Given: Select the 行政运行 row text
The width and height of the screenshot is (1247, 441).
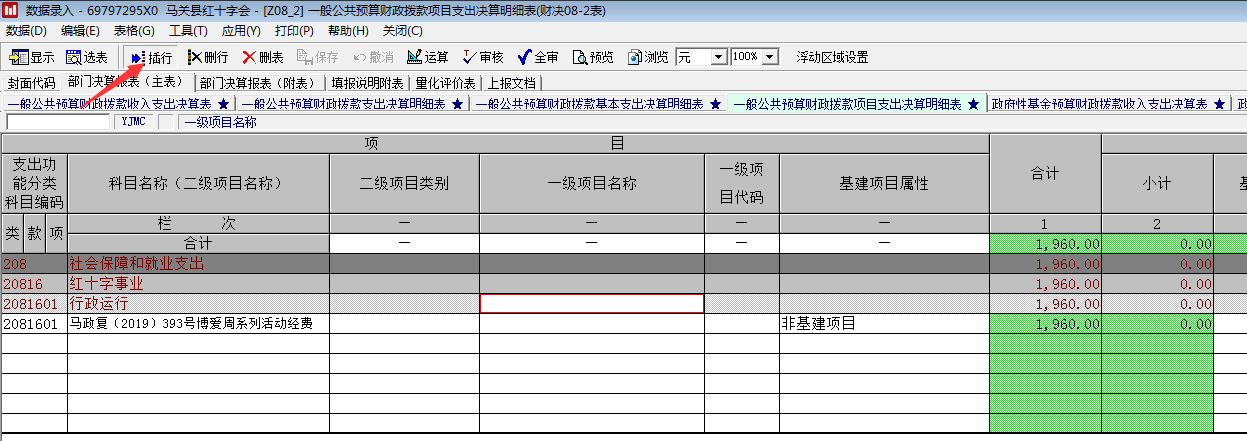Looking at the screenshot, I should [x=99, y=304].
